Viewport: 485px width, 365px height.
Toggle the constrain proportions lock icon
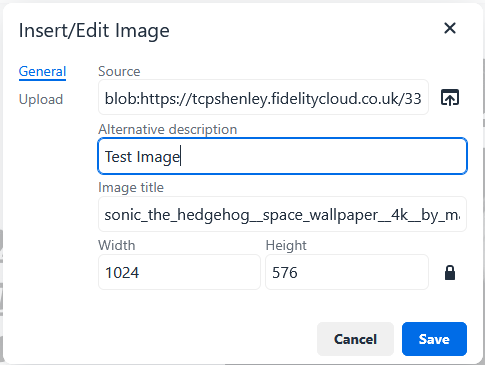pyautogui.click(x=450, y=272)
